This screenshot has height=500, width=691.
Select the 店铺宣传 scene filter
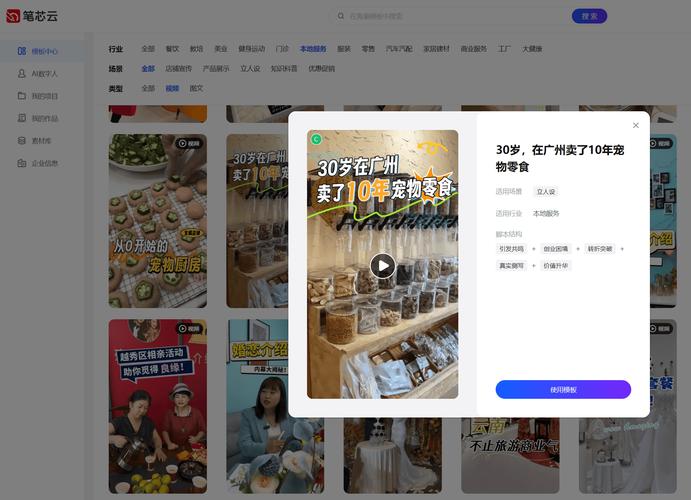178,69
